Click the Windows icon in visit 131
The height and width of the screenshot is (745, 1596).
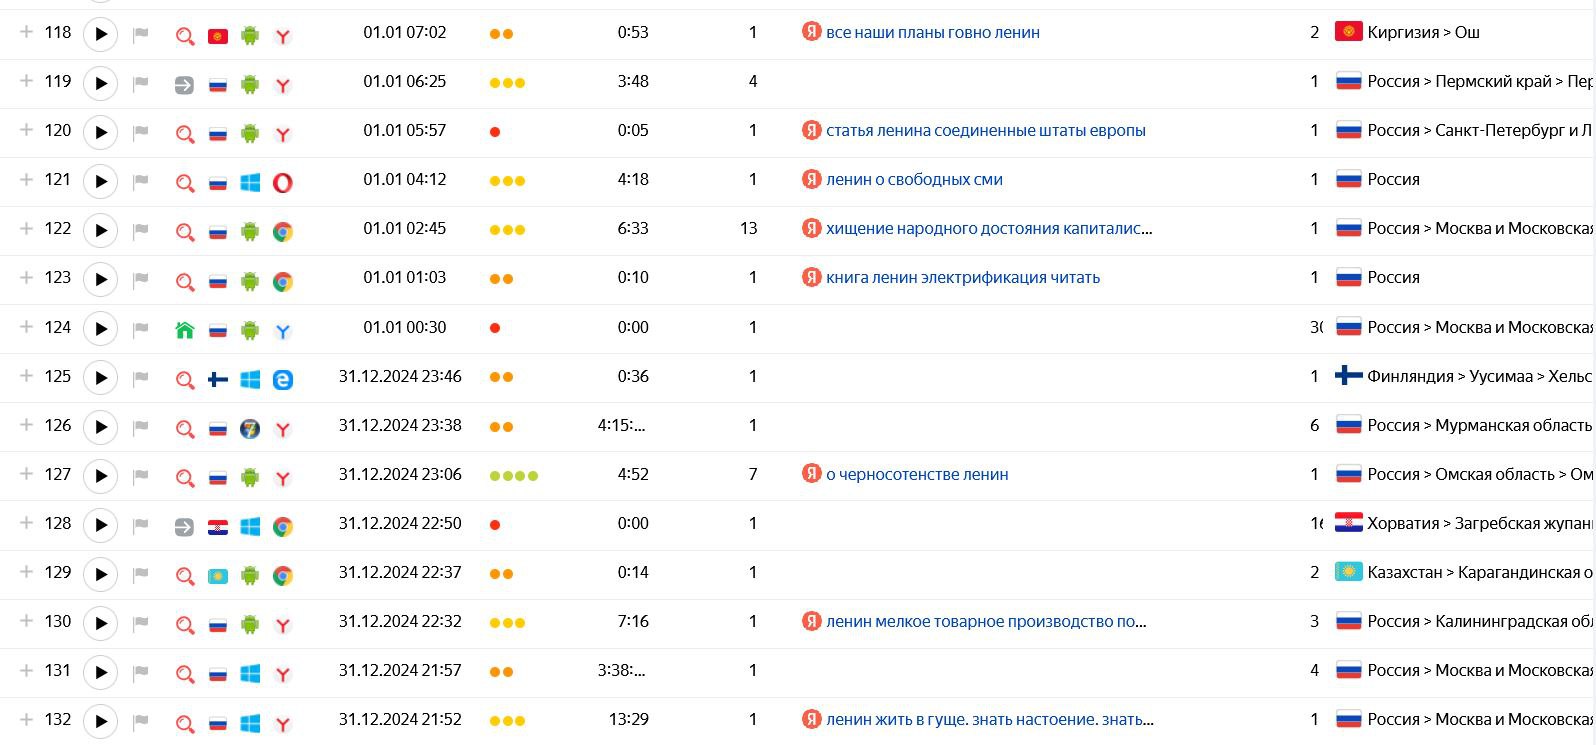point(250,673)
